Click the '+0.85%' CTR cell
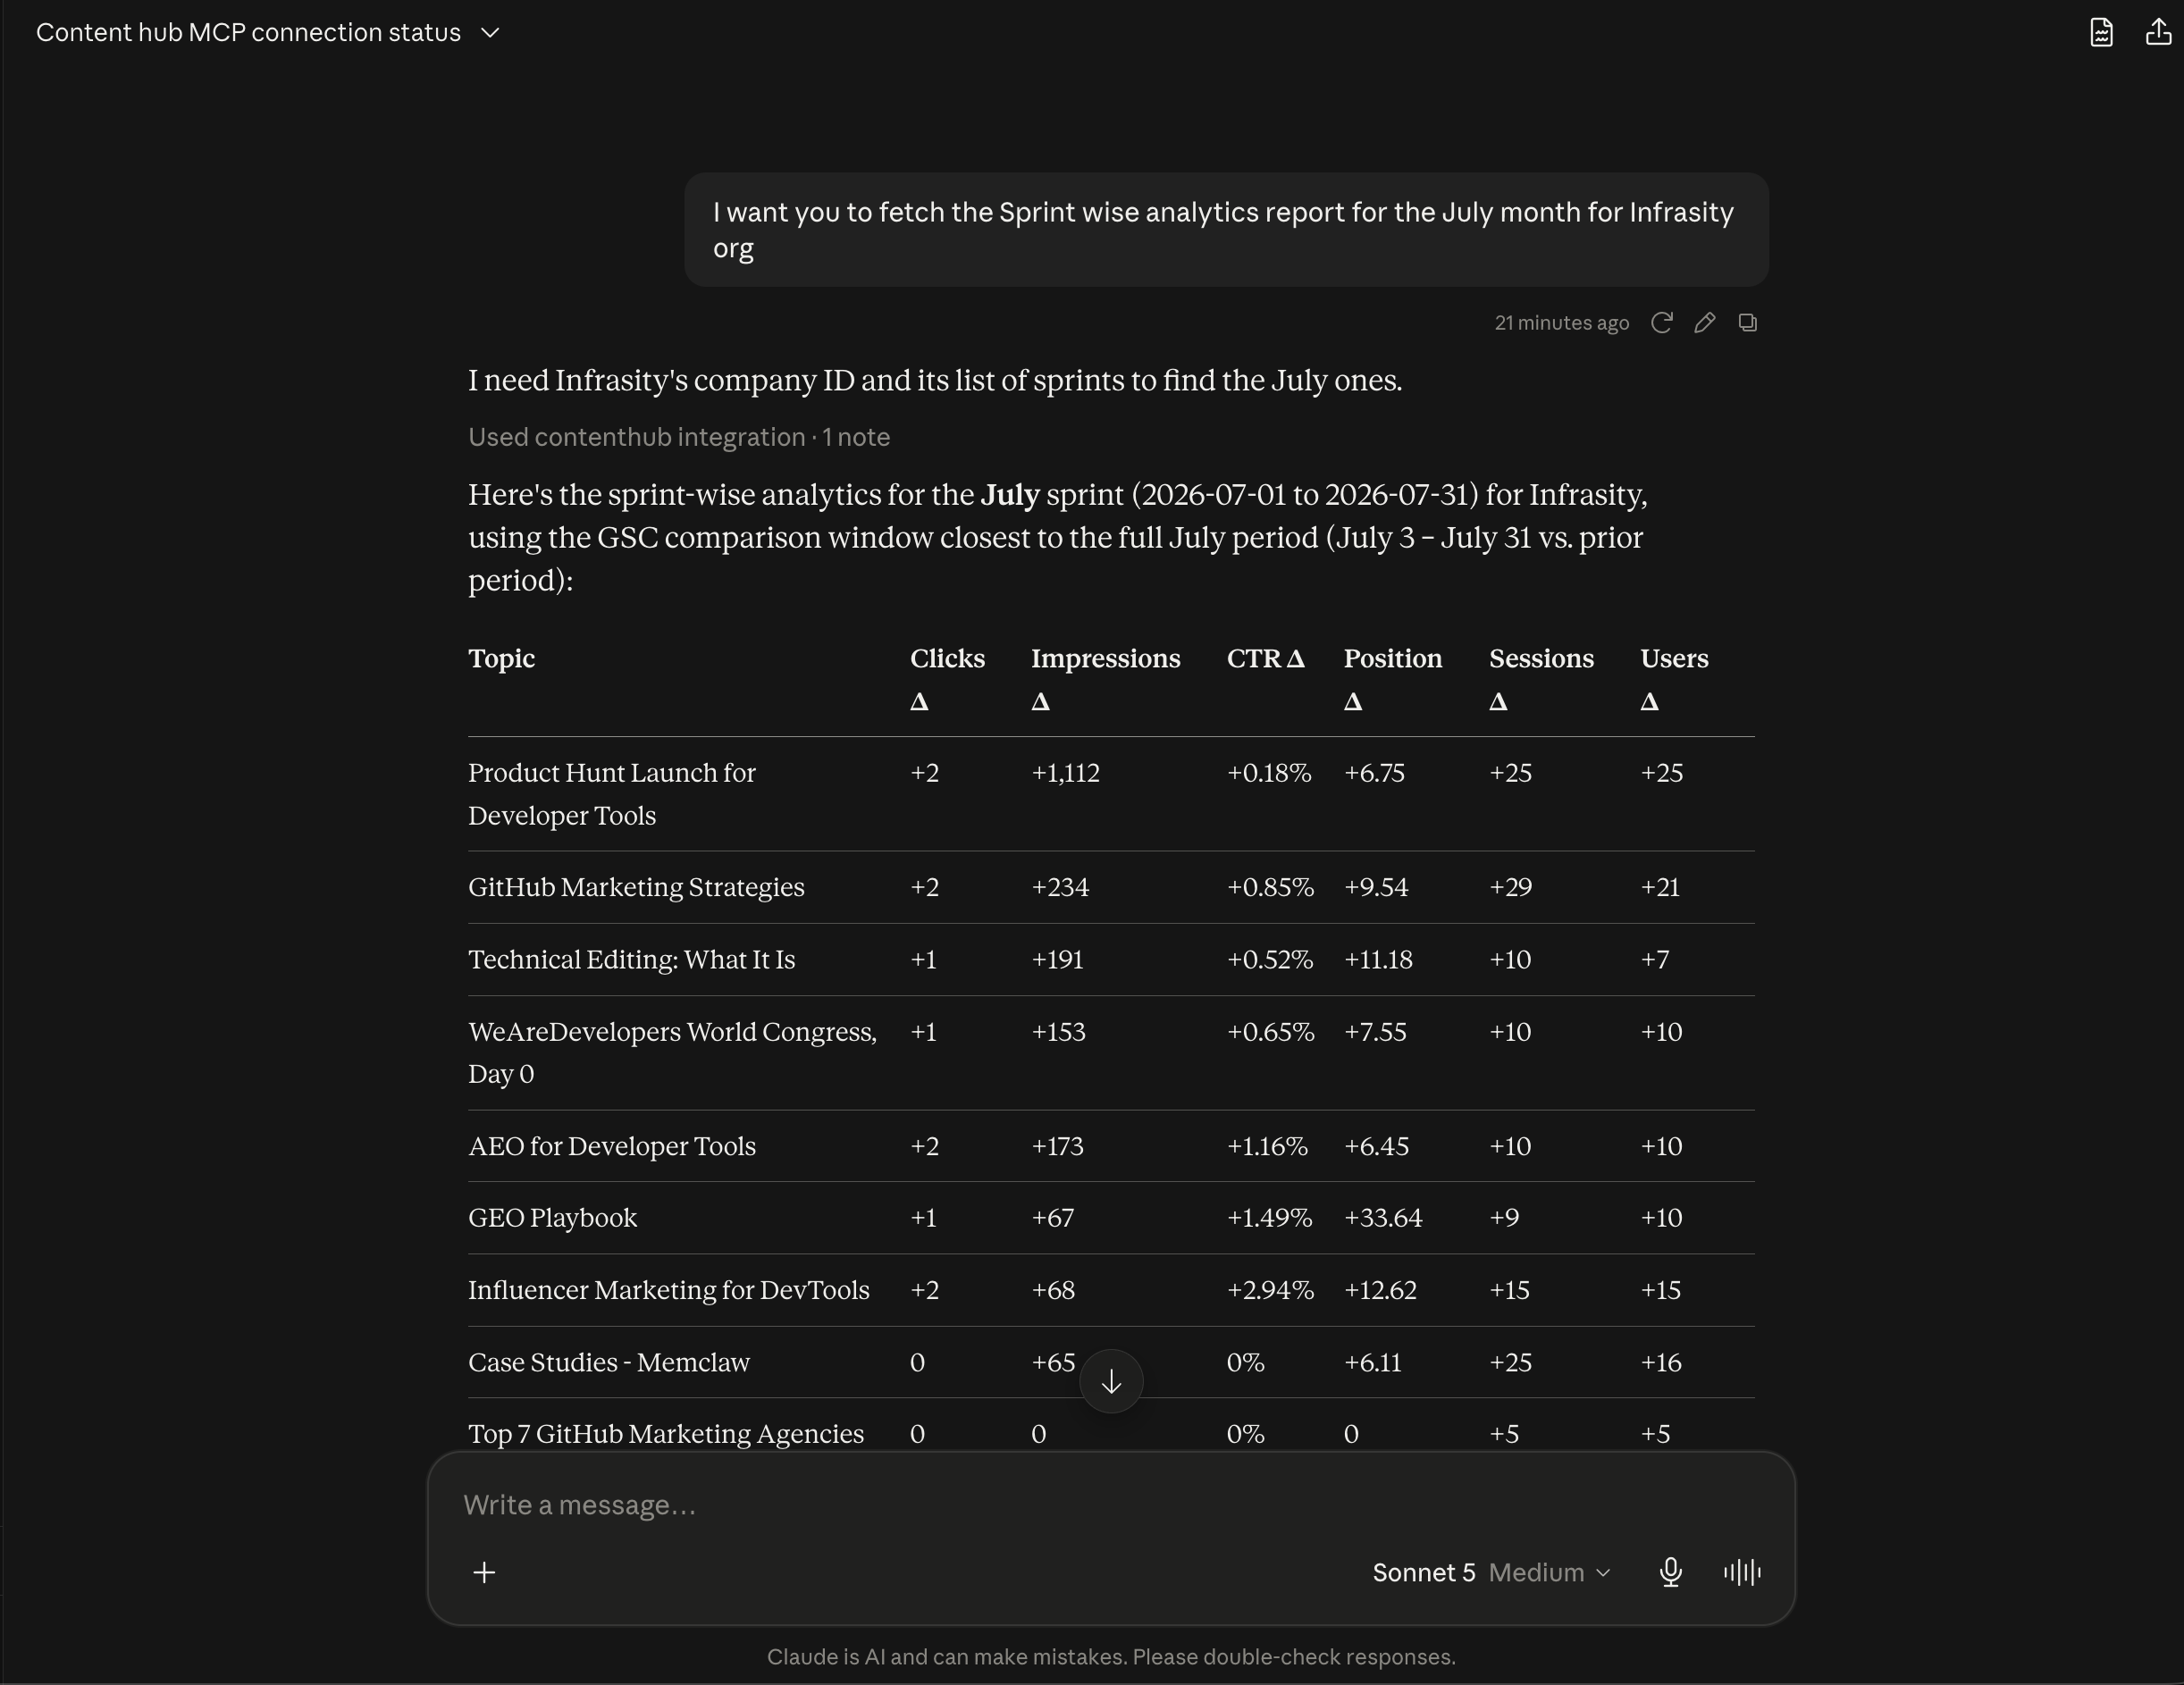The height and width of the screenshot is (1685, 2184). (x=1270, y=887)
